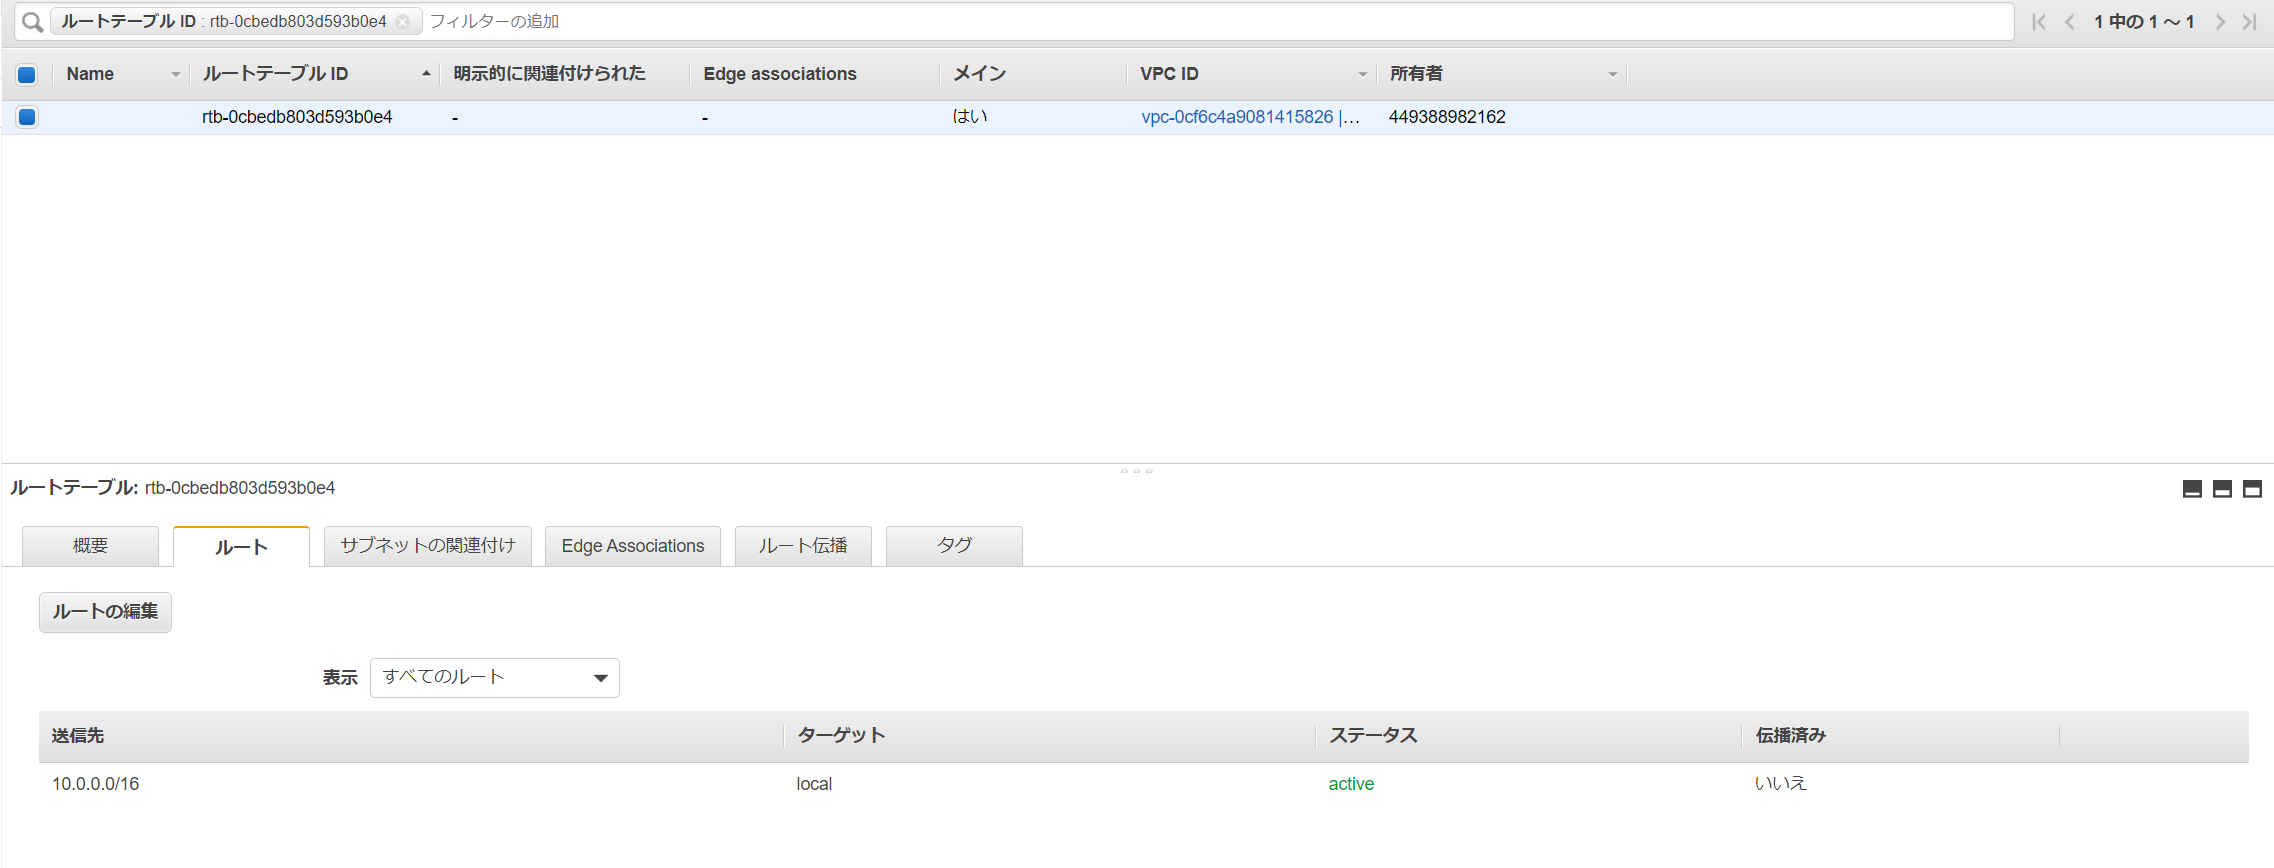Click destination 10.0.0.0/16
The image size is (2274, 868).
click(95, 784)
